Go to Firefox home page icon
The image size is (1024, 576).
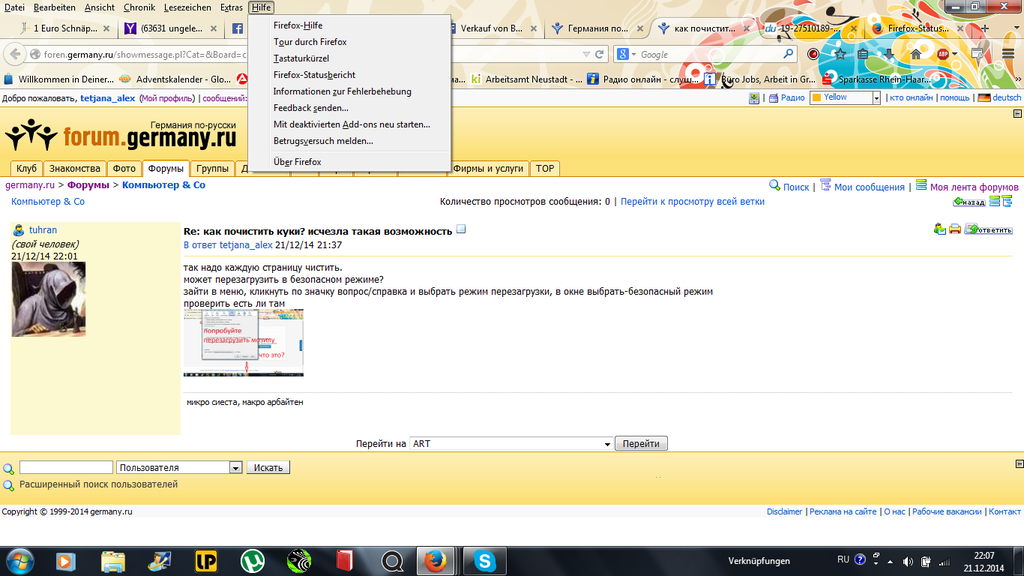pyautogui.click(x=916, y=54)
